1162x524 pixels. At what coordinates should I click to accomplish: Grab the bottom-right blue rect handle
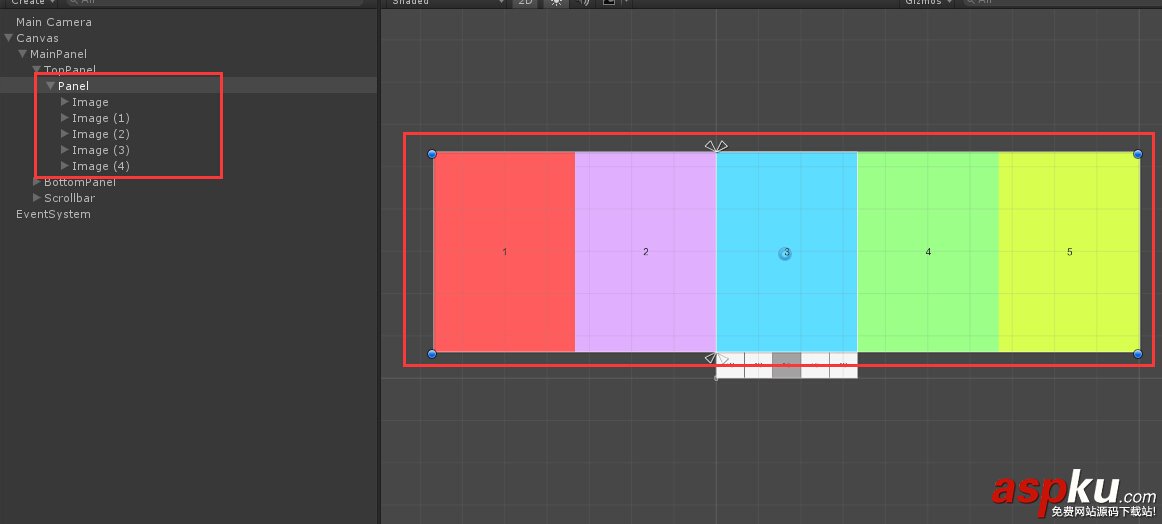tap(1138, 354)
